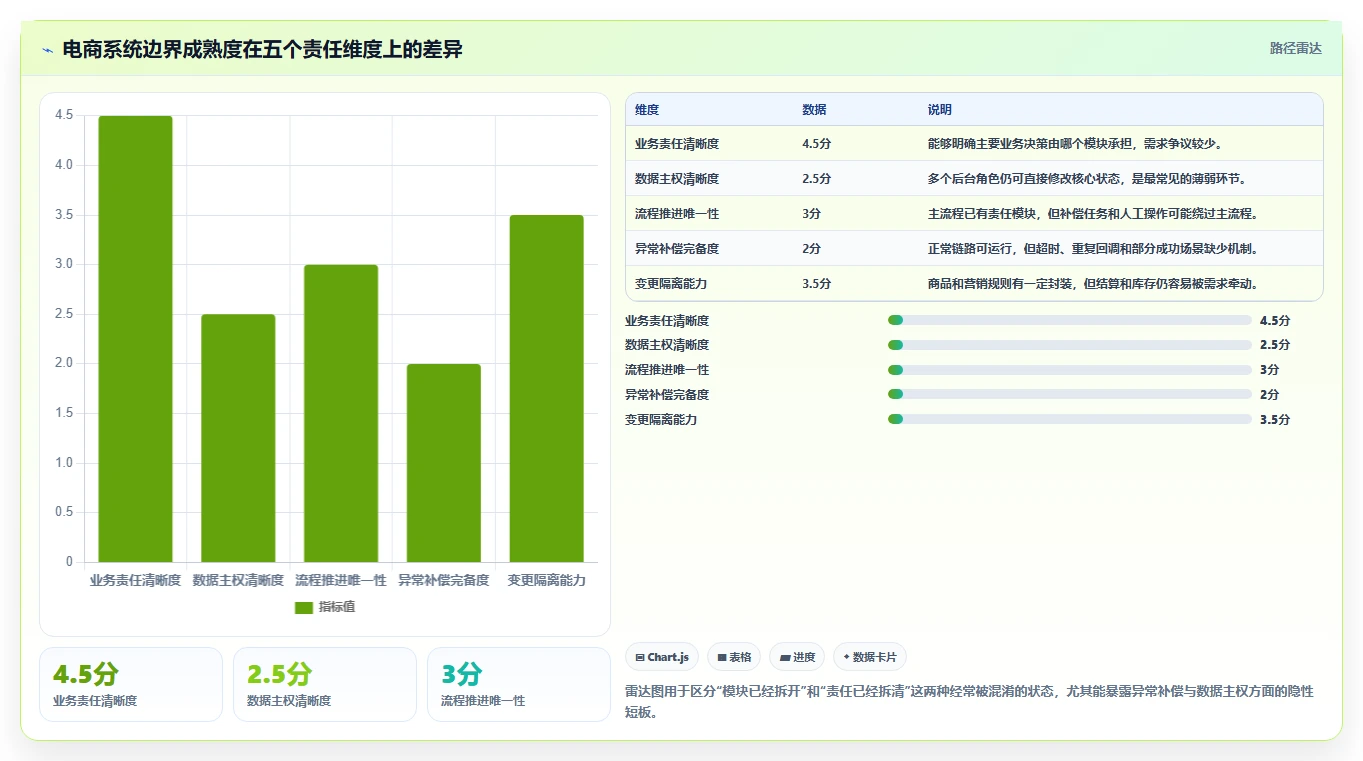This screenshot has height=761, width=1363.
Task: Click the 3.5分 value in table
Action: 817,284
